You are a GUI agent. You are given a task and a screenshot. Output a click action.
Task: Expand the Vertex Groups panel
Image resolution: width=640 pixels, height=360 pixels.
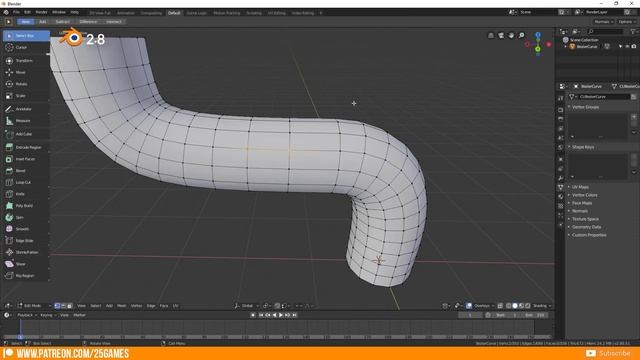[585, 107]
